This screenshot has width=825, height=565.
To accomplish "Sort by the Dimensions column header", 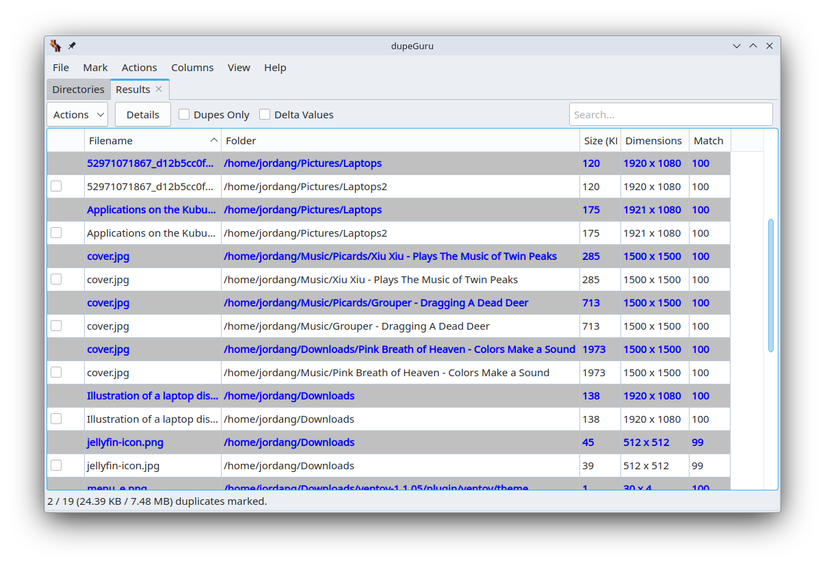I will tap(655, 140).
